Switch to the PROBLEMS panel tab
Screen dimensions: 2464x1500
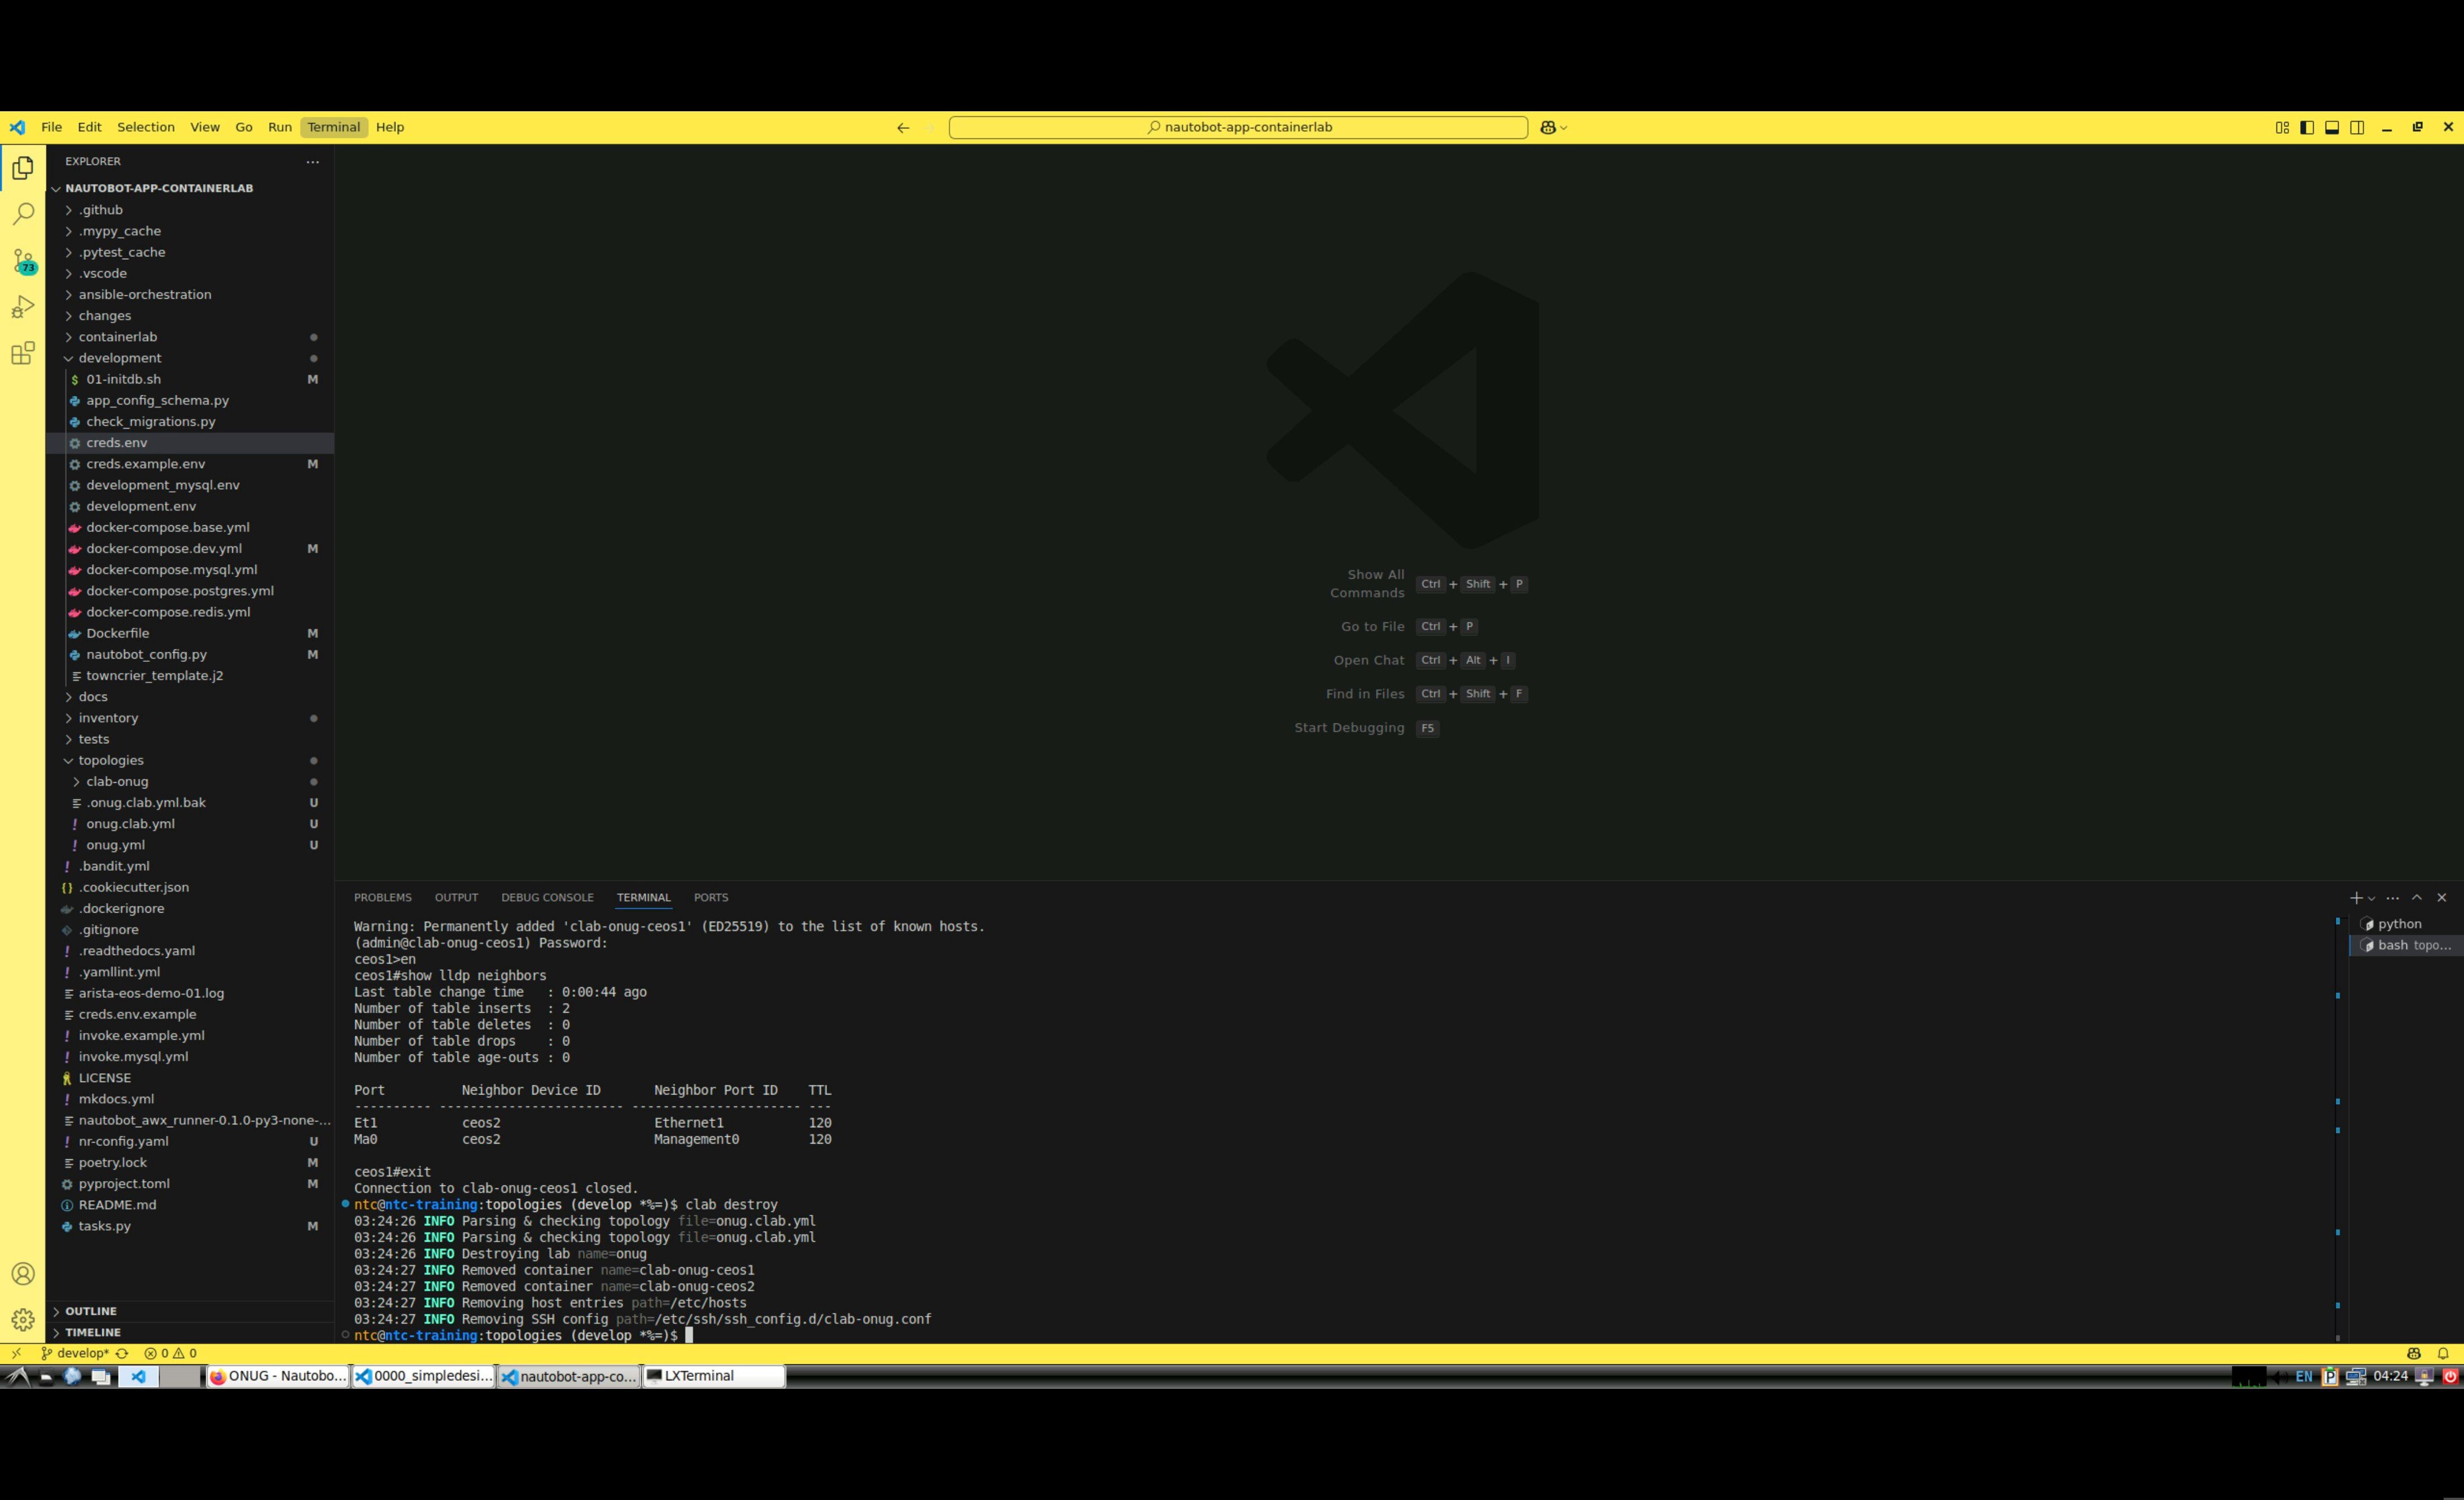pyautogui.click(x=382, y=897)
